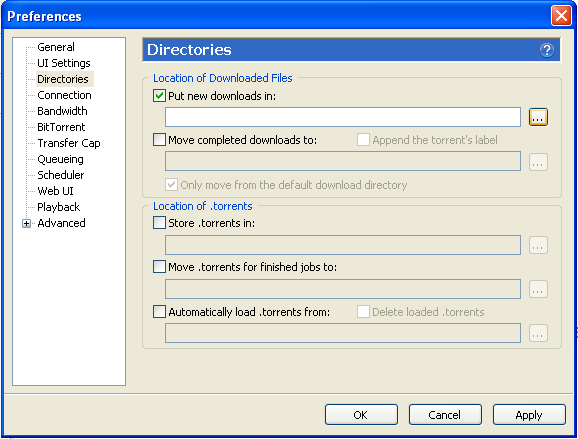This screenshot has height=439, width=578.
Task: Confirm changes with the OK button
Action: click(361, 415)
